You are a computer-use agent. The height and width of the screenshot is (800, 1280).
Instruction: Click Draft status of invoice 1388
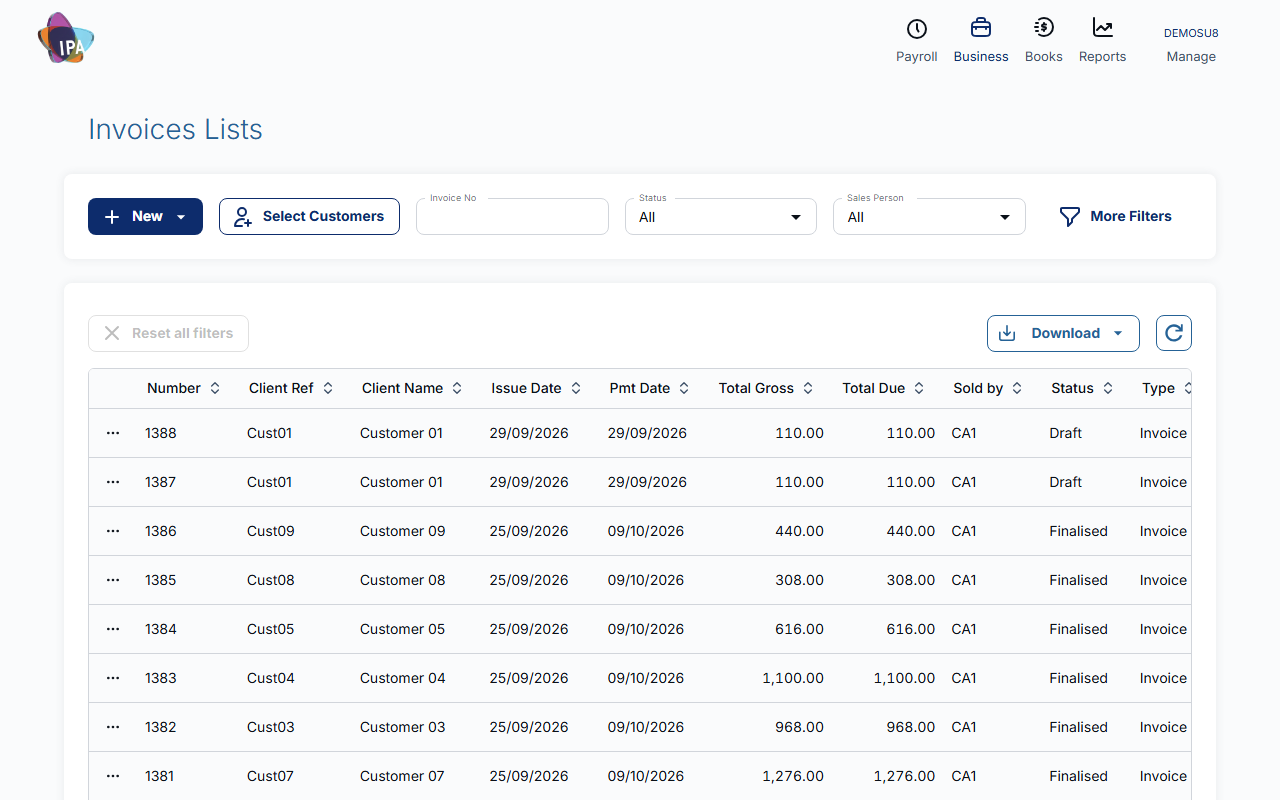click(1065, 433)
